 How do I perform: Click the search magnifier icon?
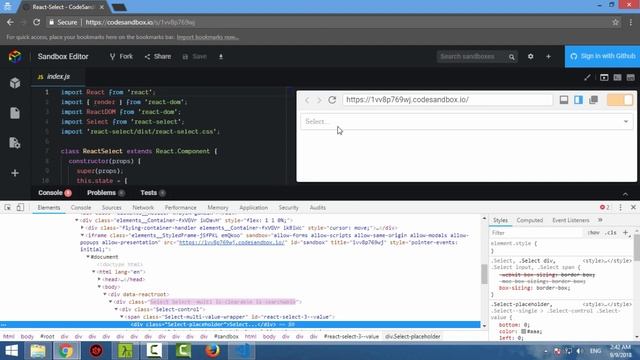click(511, 57)
